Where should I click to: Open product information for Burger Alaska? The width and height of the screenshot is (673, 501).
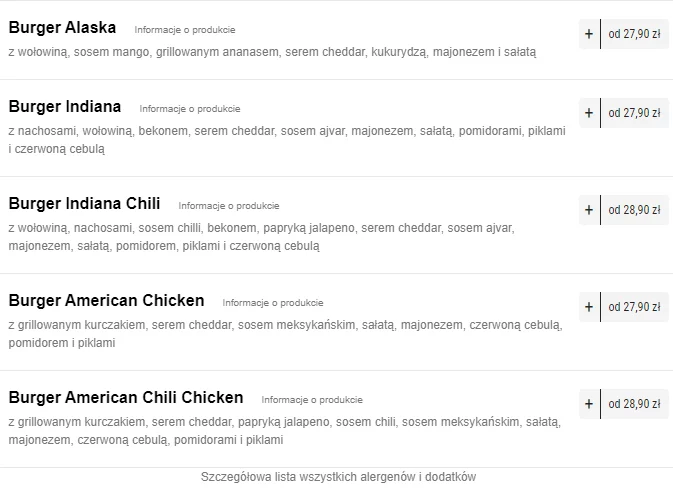click(x=185, y=30)
